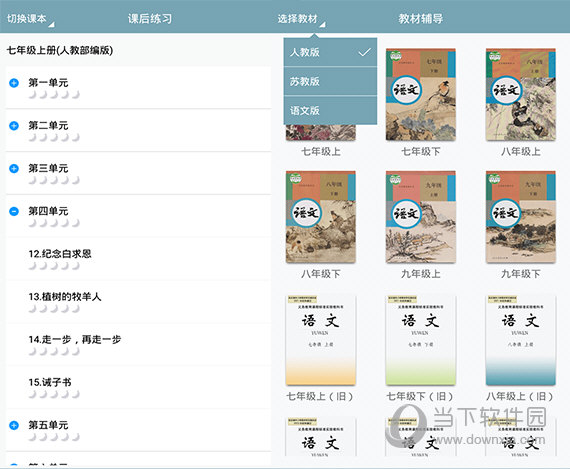Click the 第三单元 unit title

(48, 168)
